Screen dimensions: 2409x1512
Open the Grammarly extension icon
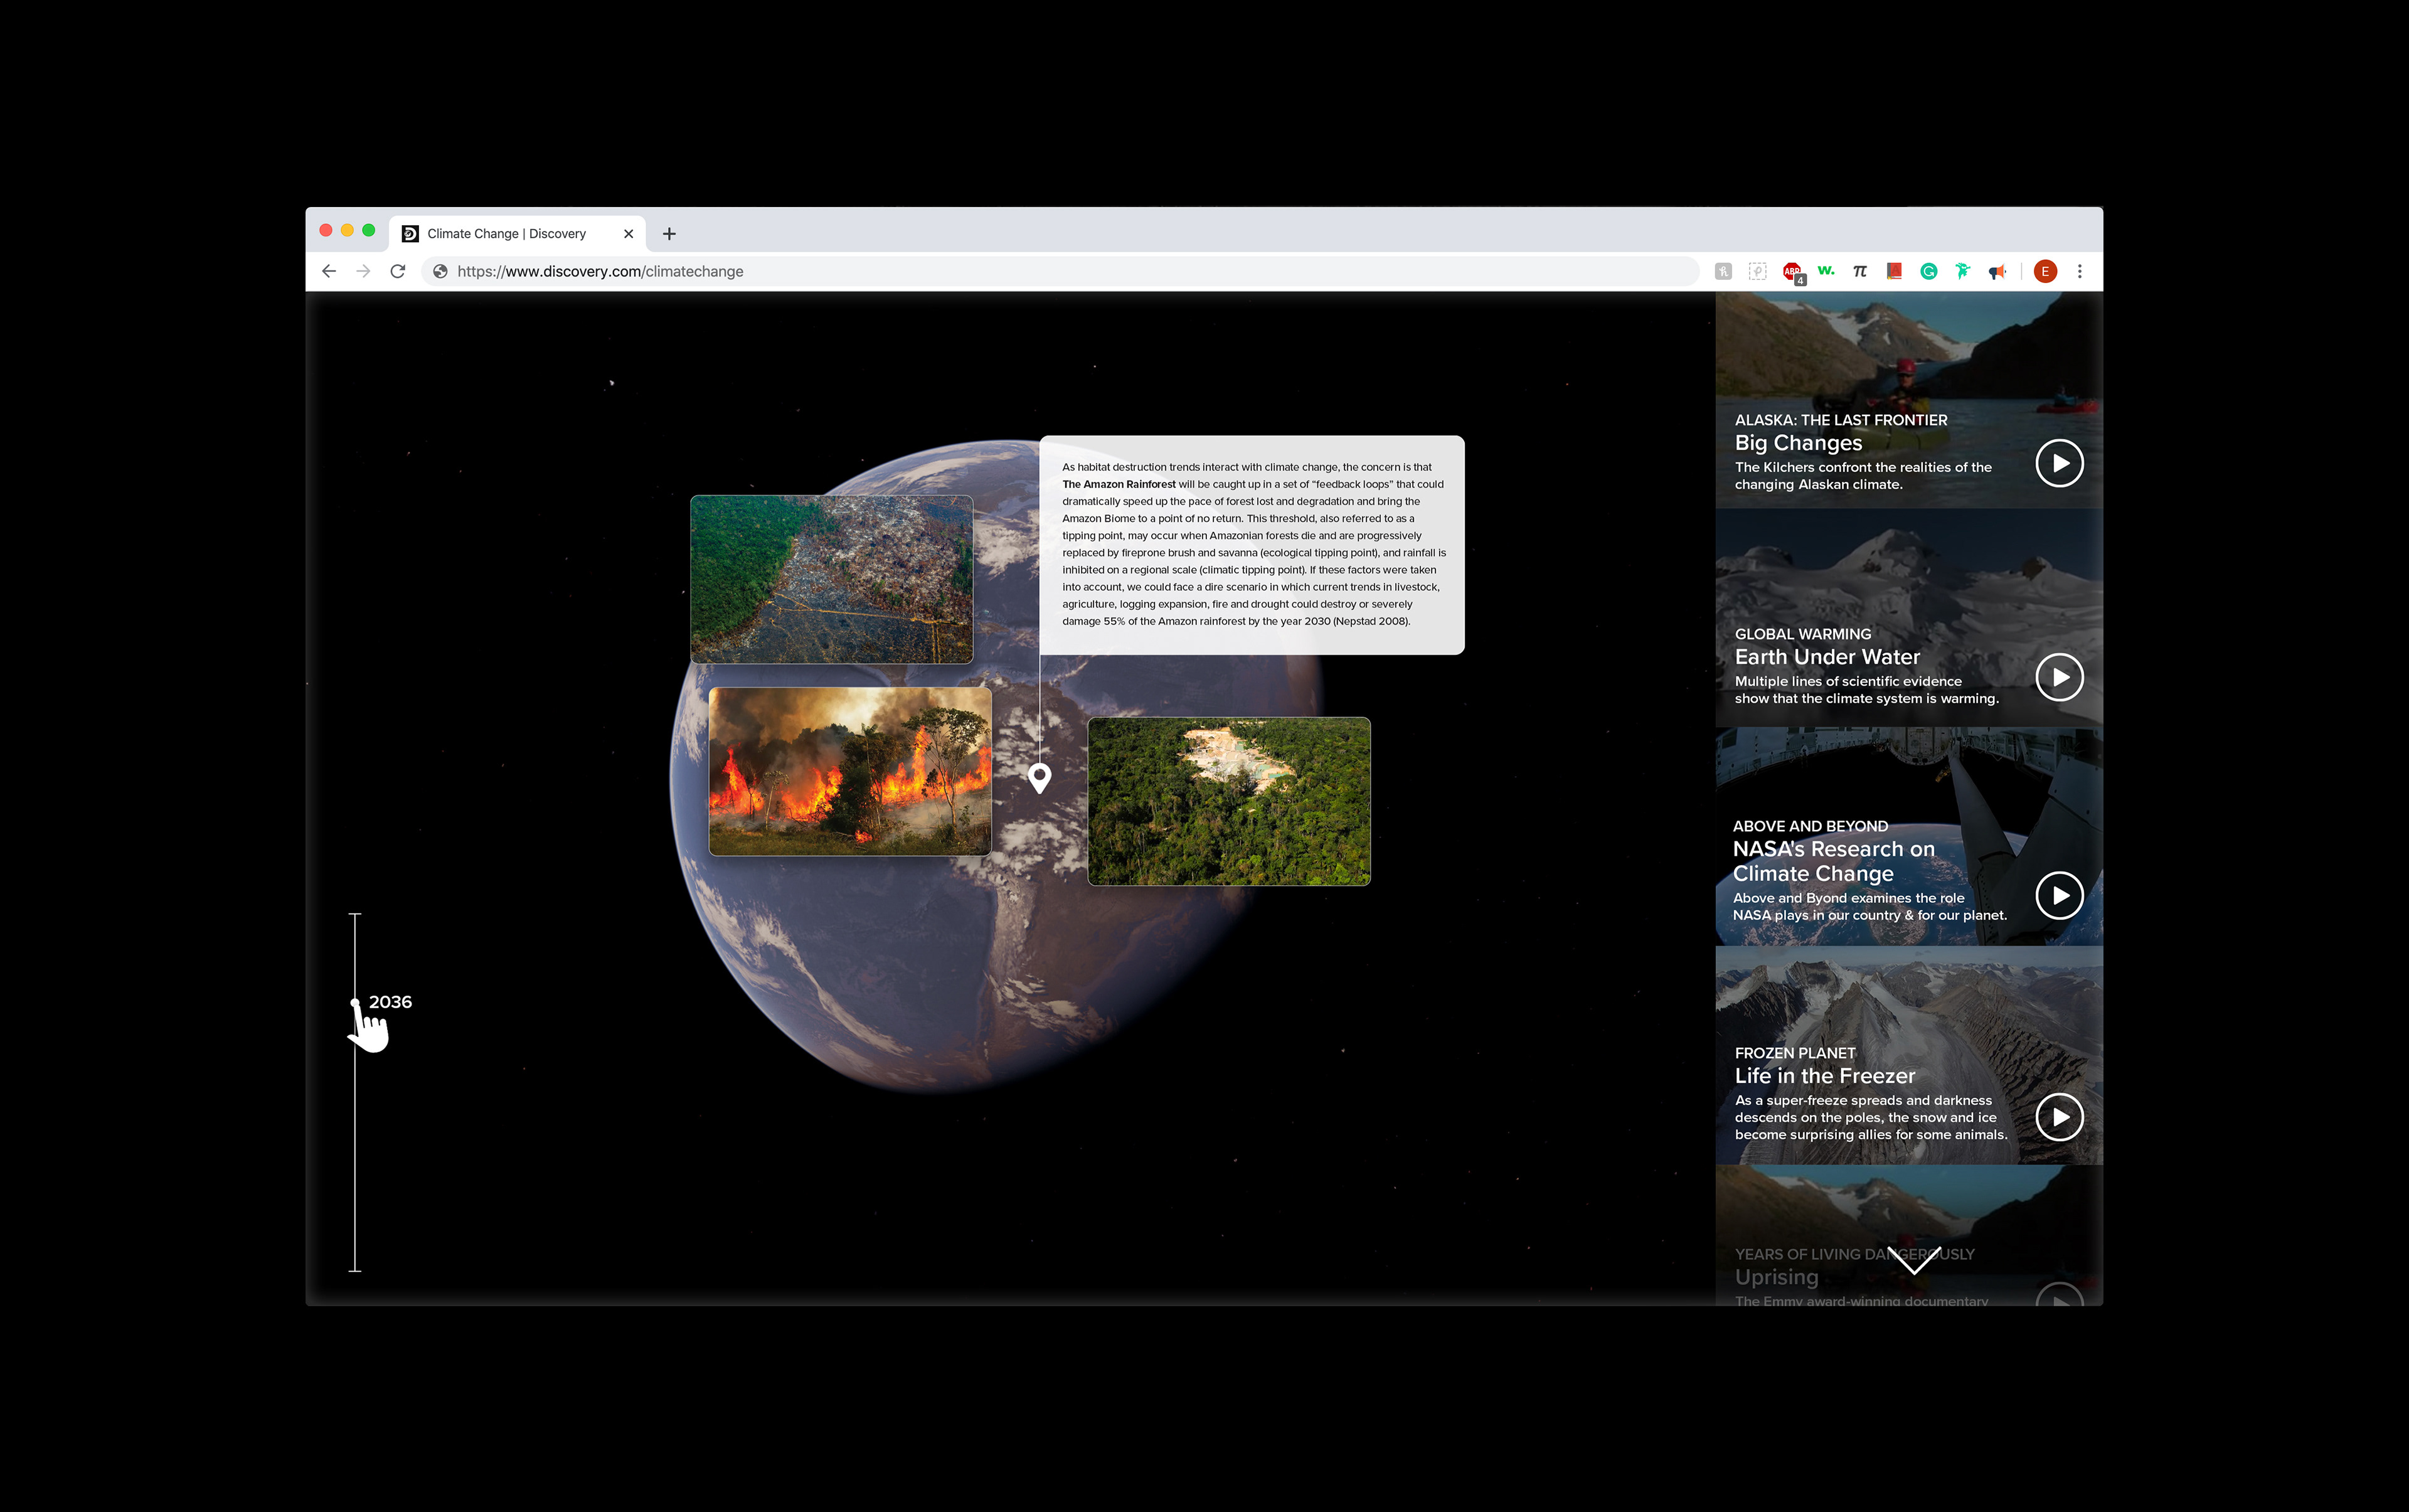[1928, 271]
